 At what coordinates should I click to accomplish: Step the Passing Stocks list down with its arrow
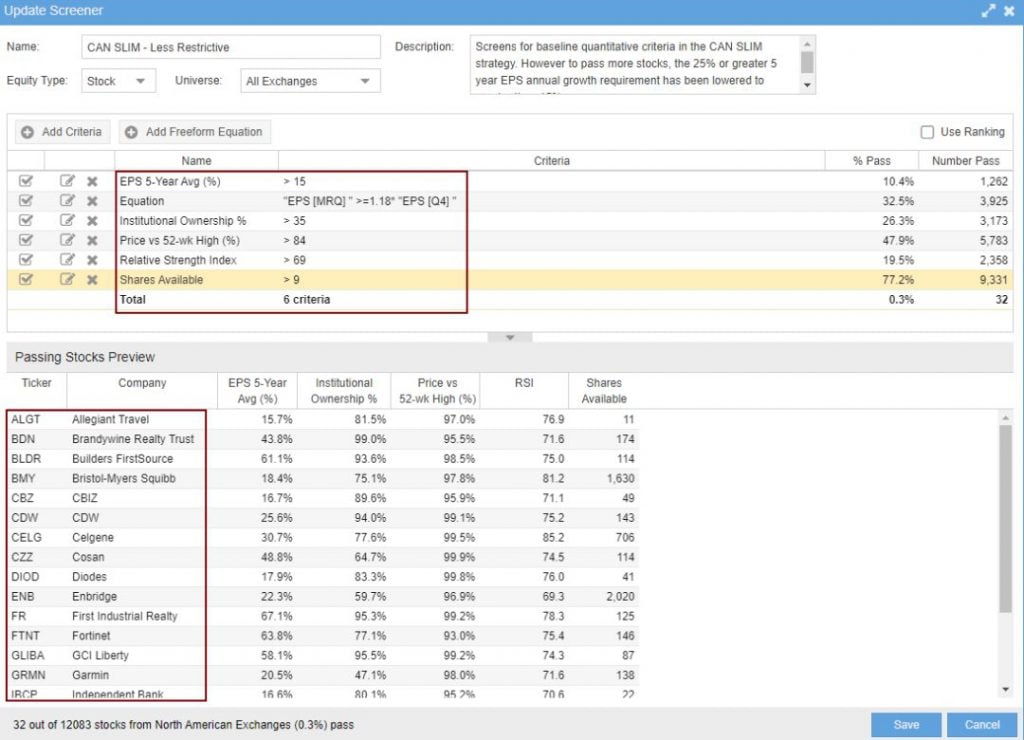click(1005, 690)
